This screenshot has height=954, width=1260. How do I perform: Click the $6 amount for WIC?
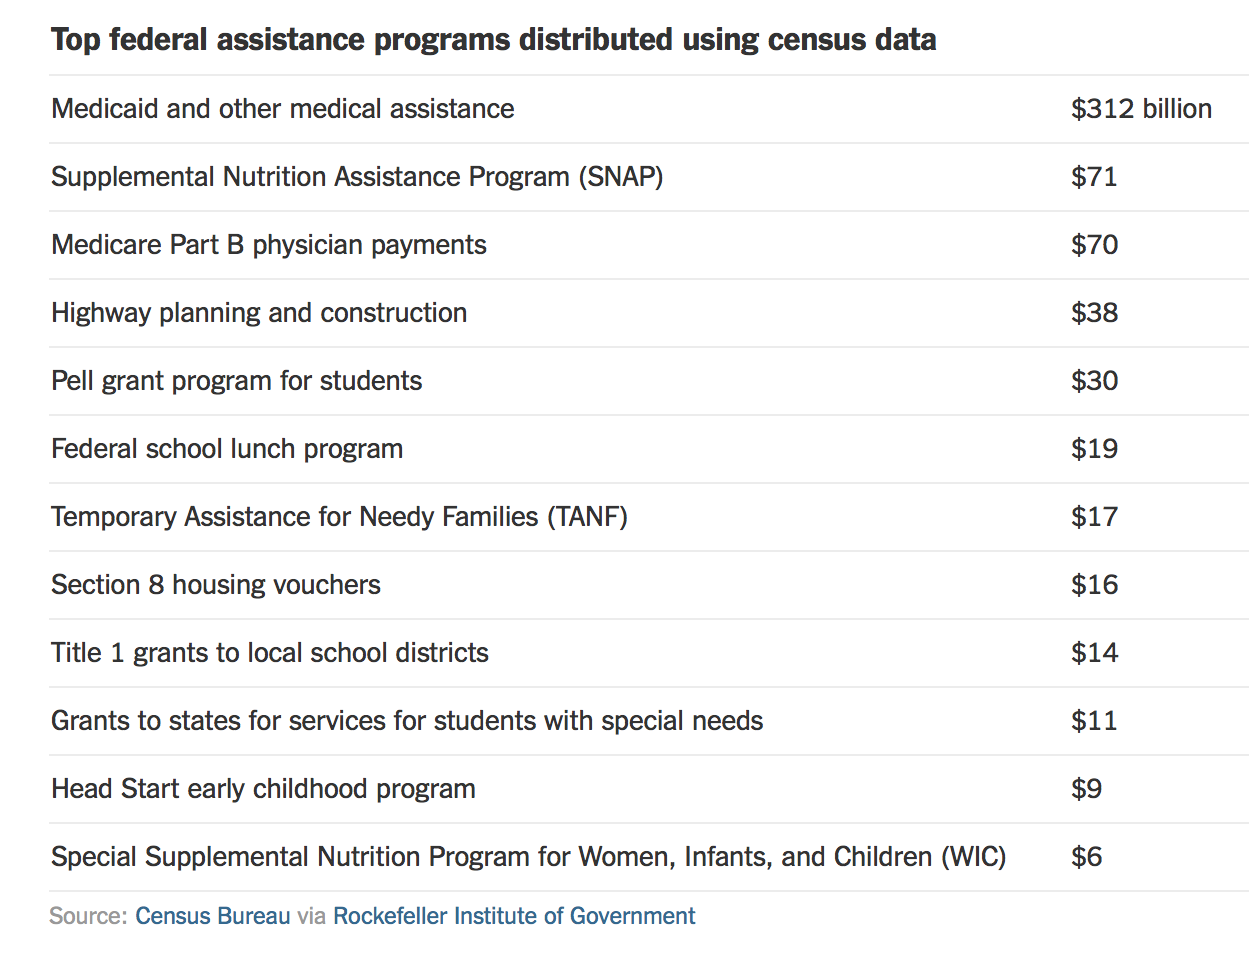point(1086,857)
